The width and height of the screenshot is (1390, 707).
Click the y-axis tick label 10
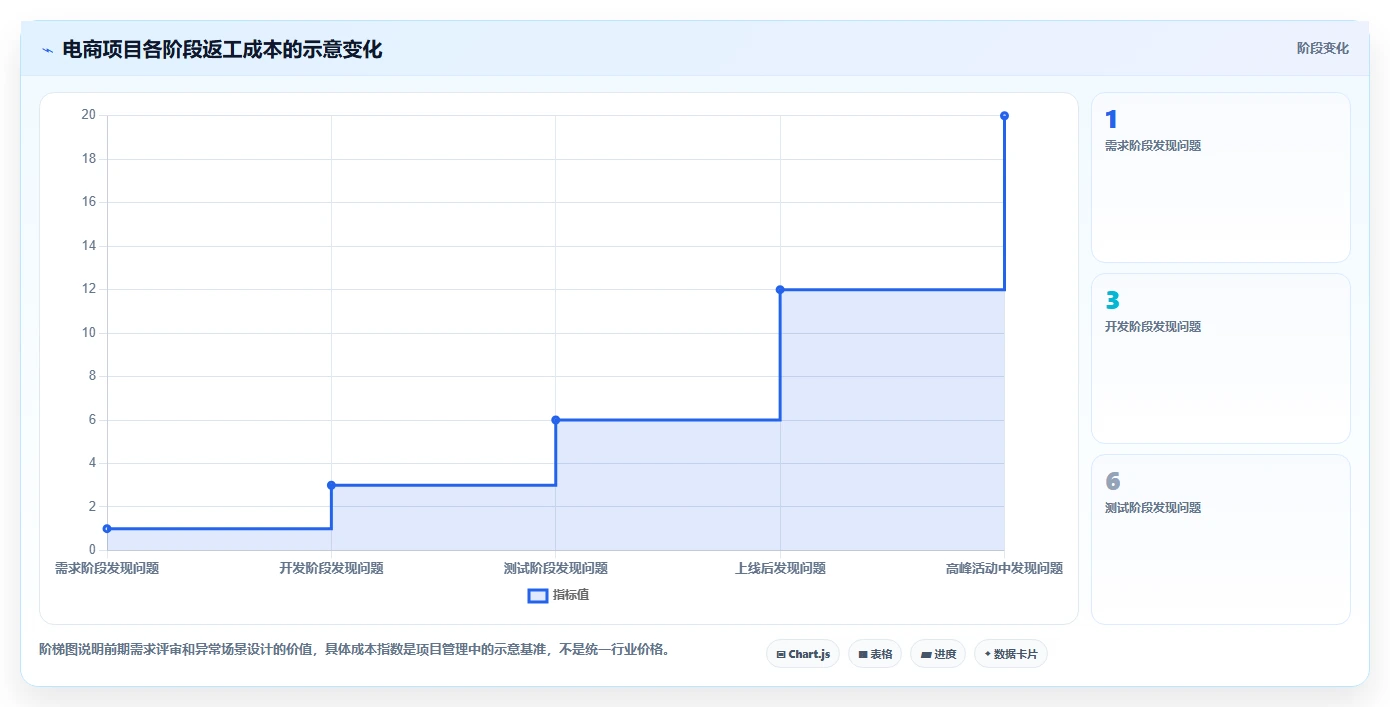pos(89,333)
